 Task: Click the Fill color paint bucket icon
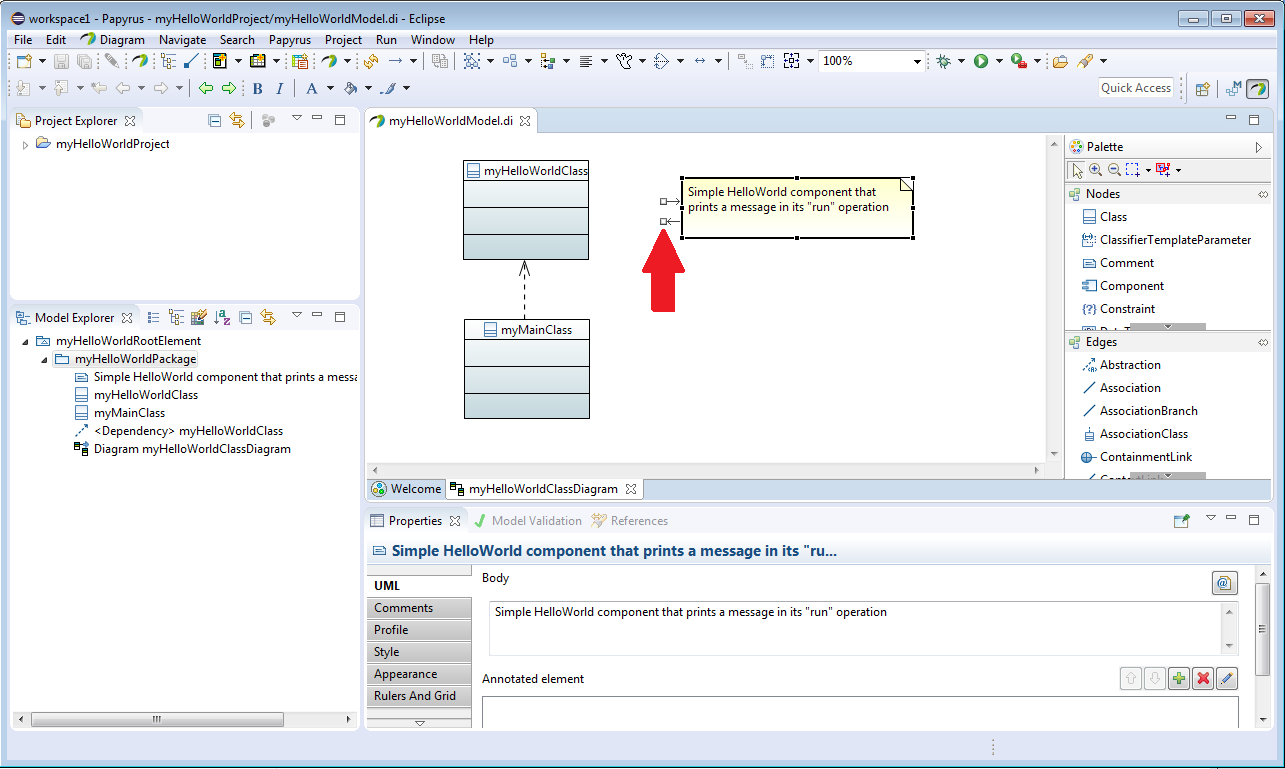coord(350,88)
